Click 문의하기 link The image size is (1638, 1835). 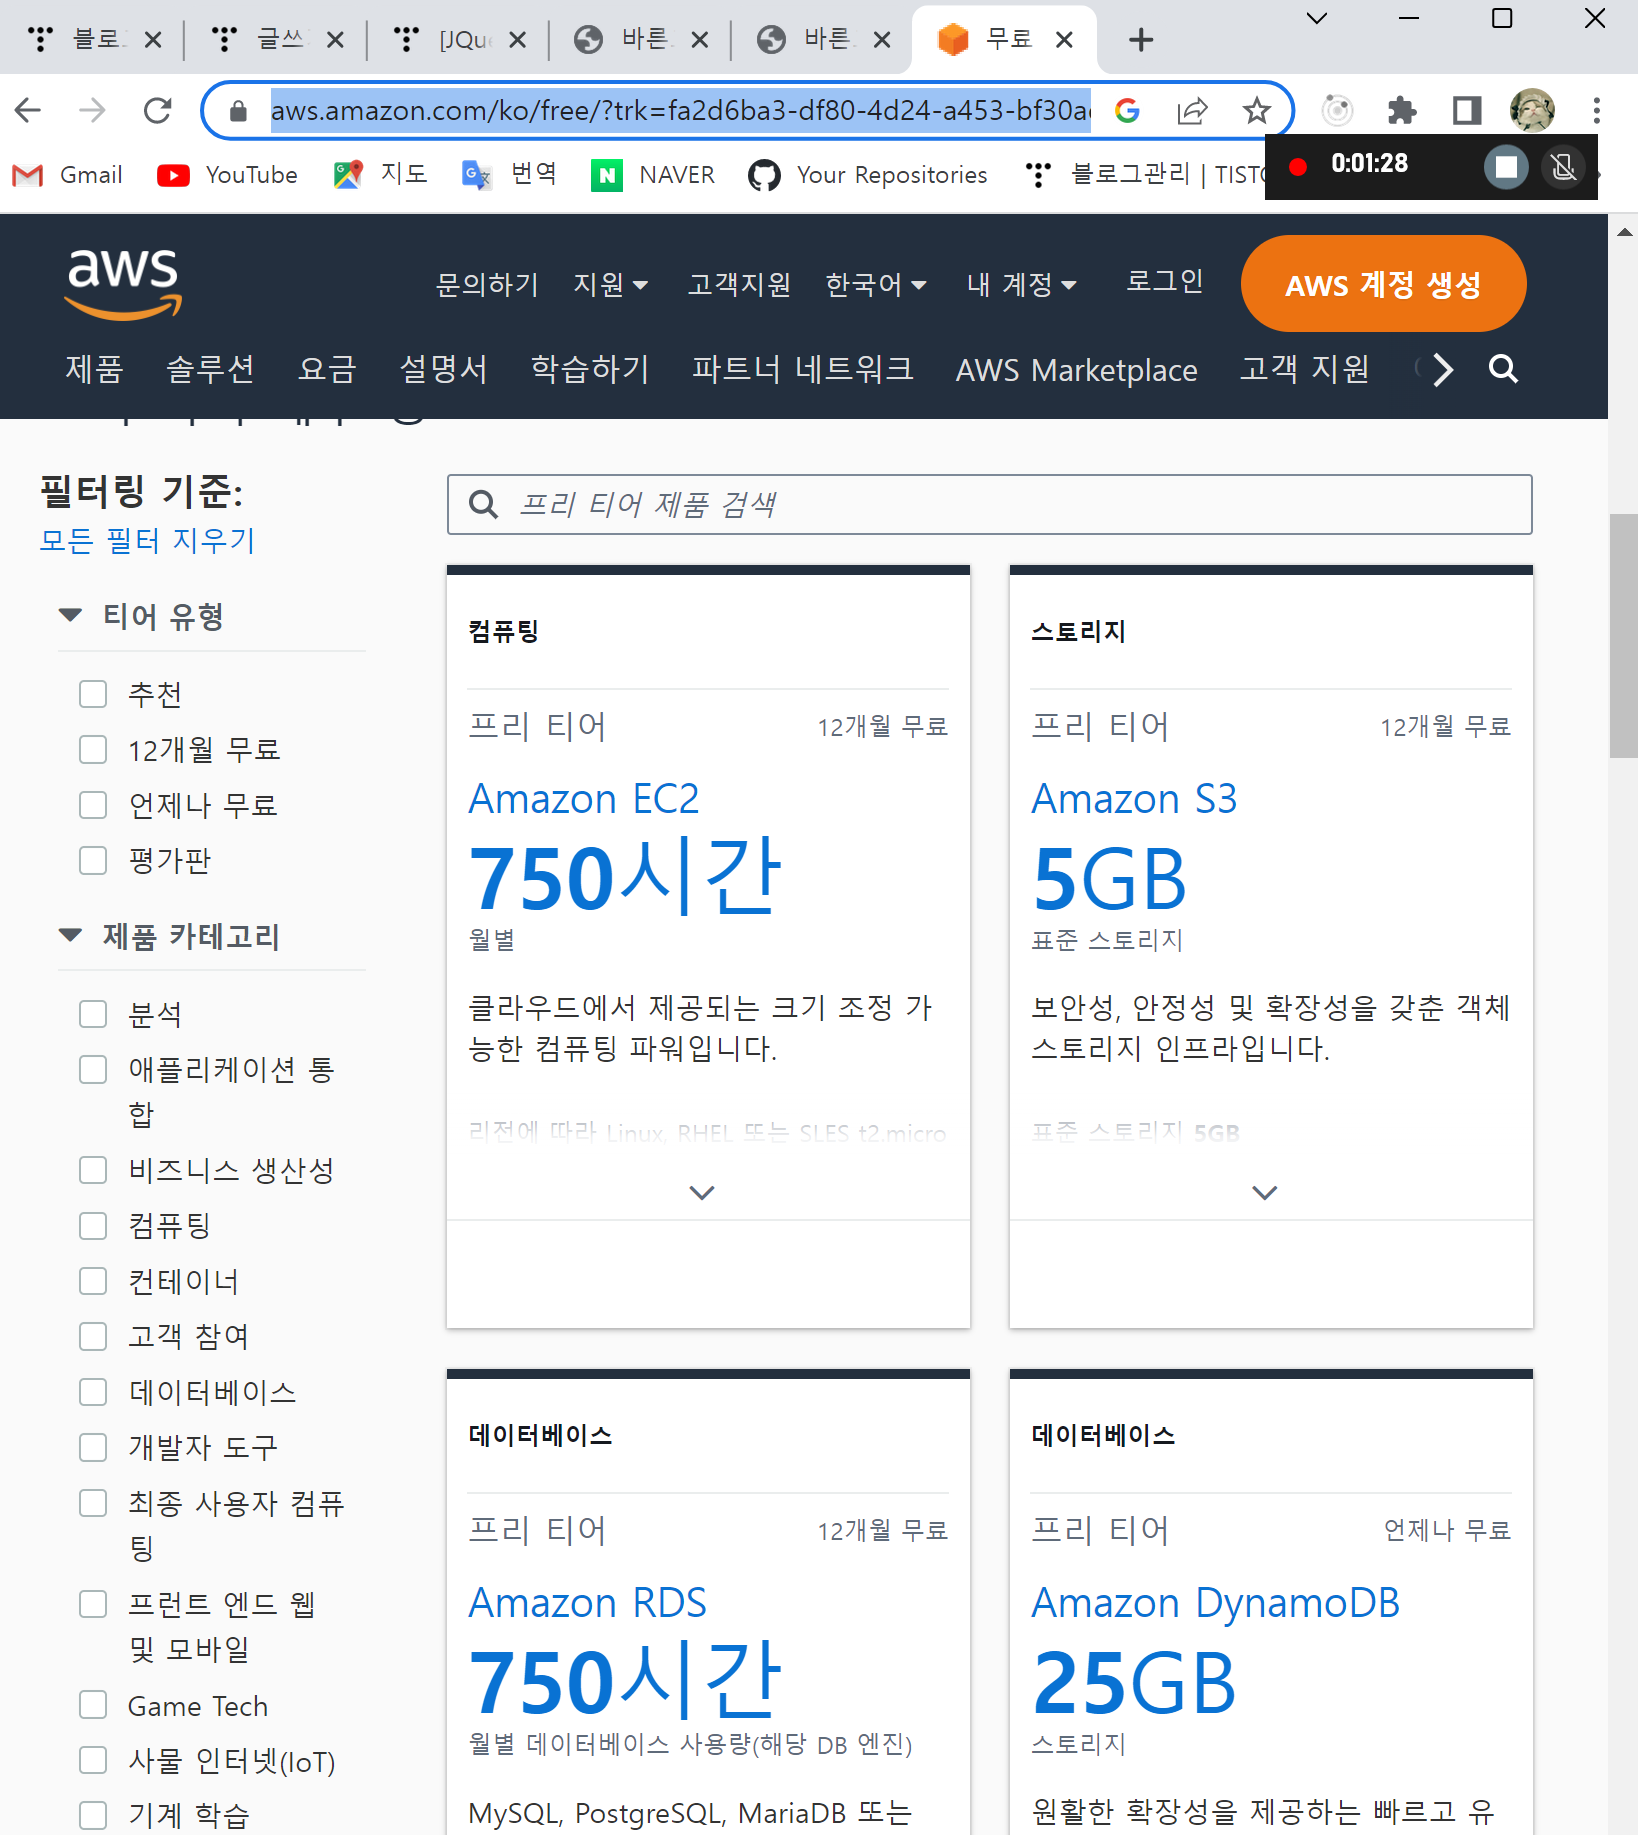(487, 285)
